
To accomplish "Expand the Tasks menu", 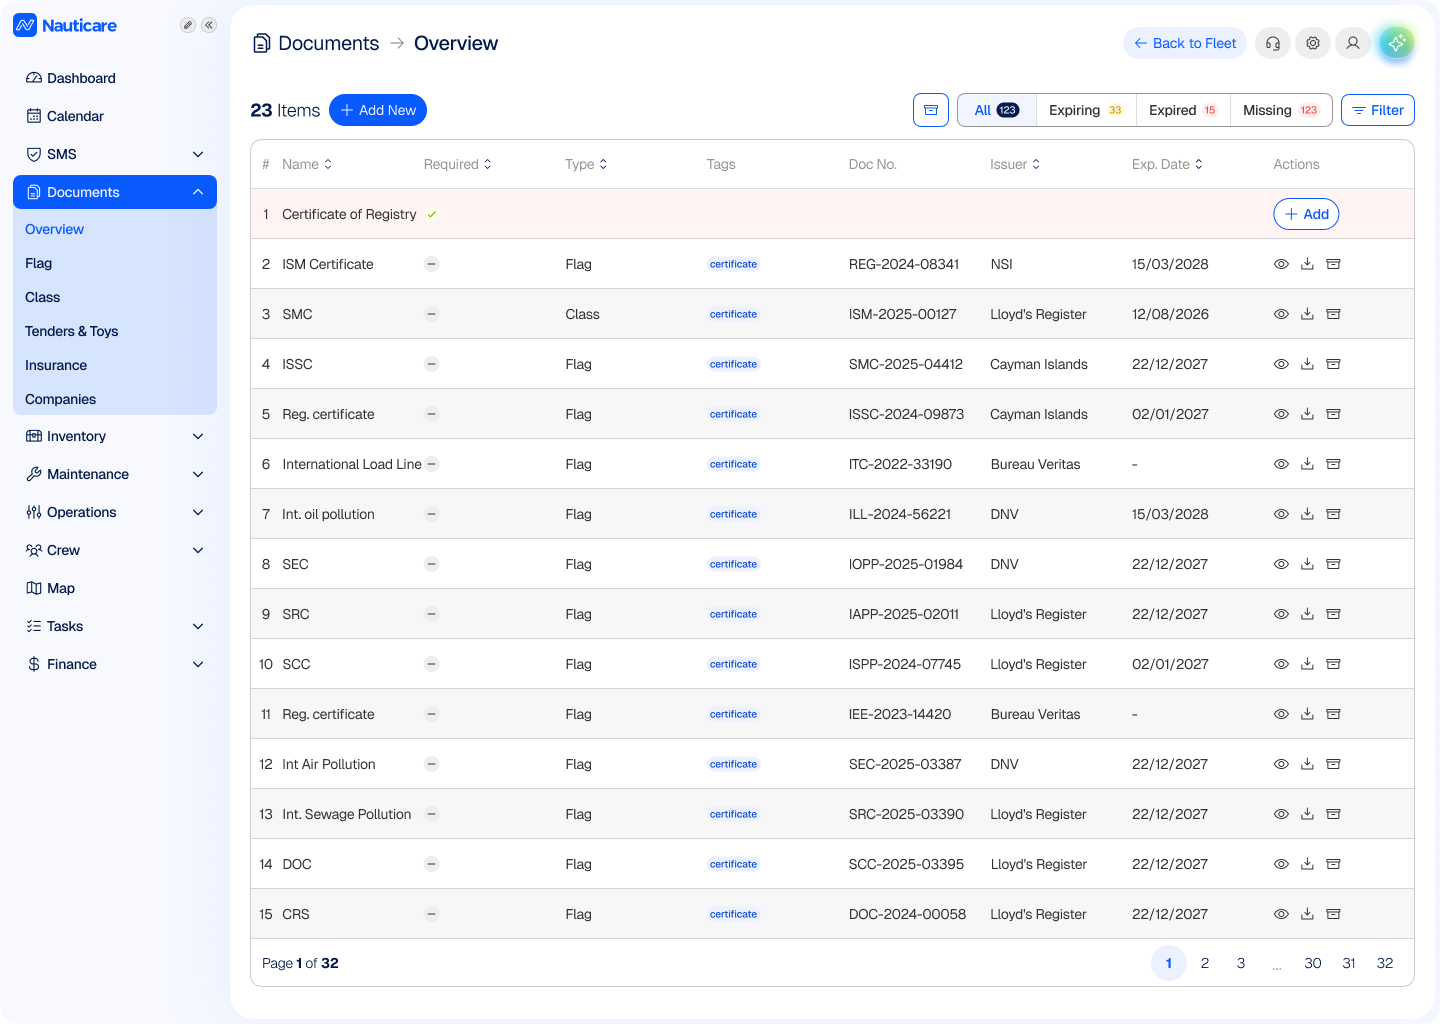I will 115,626.
